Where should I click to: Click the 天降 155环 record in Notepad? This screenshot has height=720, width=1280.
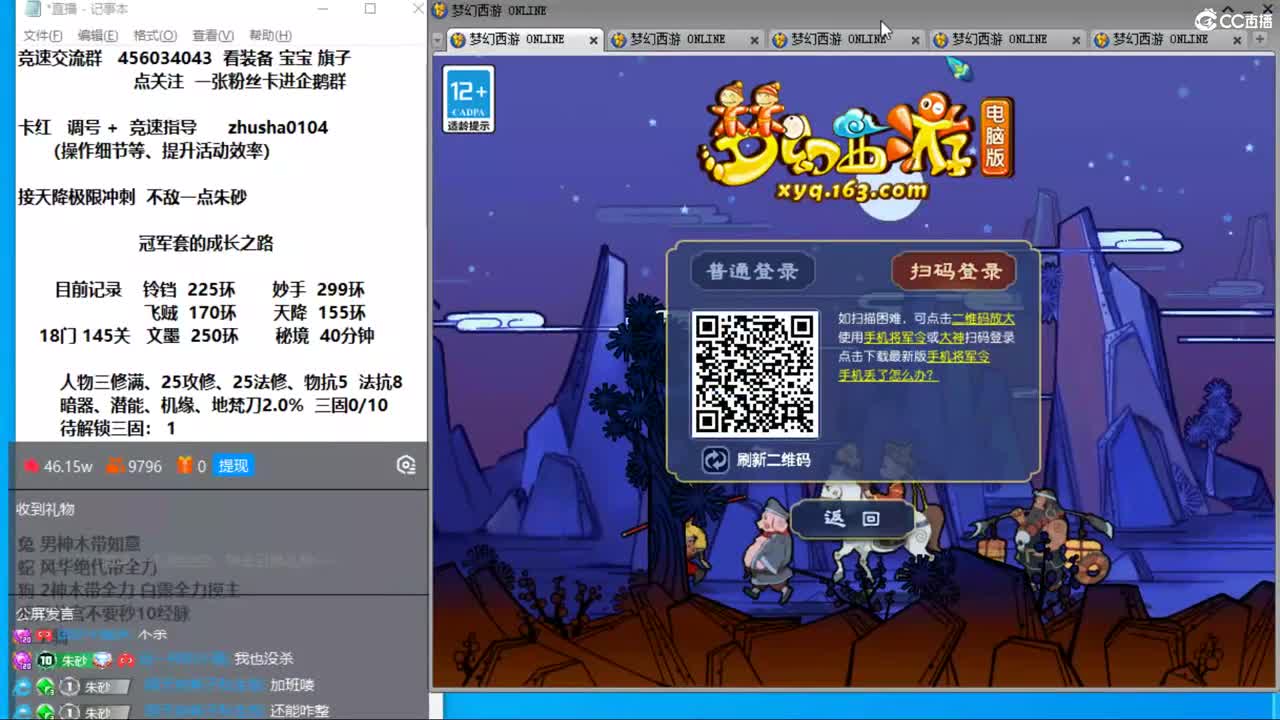tap(320, 313)
